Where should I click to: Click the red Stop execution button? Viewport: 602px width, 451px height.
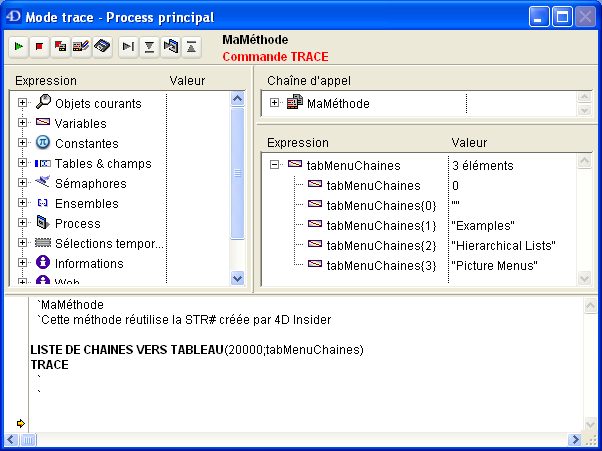coord(40,46)
